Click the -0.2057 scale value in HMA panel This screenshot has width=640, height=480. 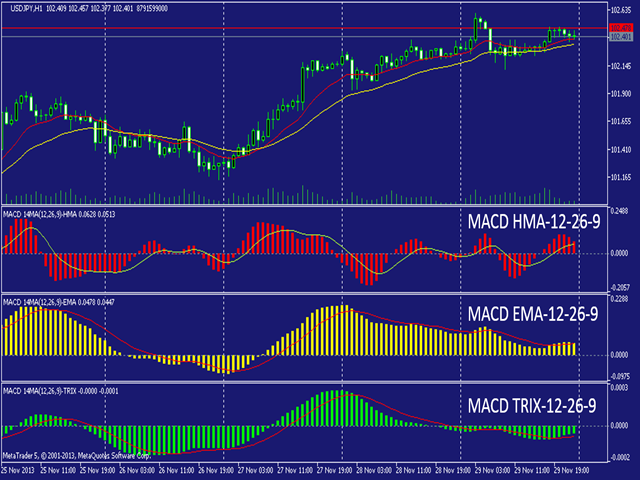tap(620, 288)
